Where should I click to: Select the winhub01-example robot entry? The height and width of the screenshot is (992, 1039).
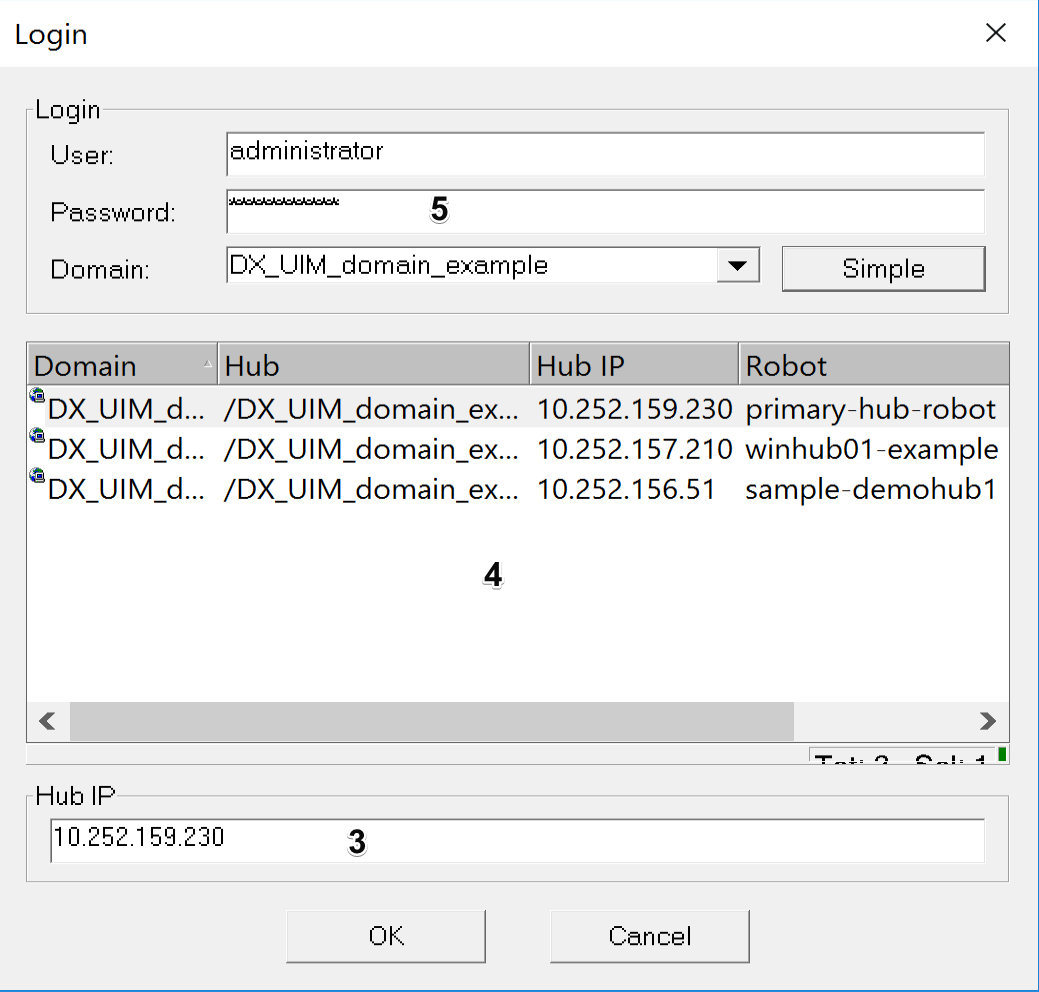tap(871, 449)
